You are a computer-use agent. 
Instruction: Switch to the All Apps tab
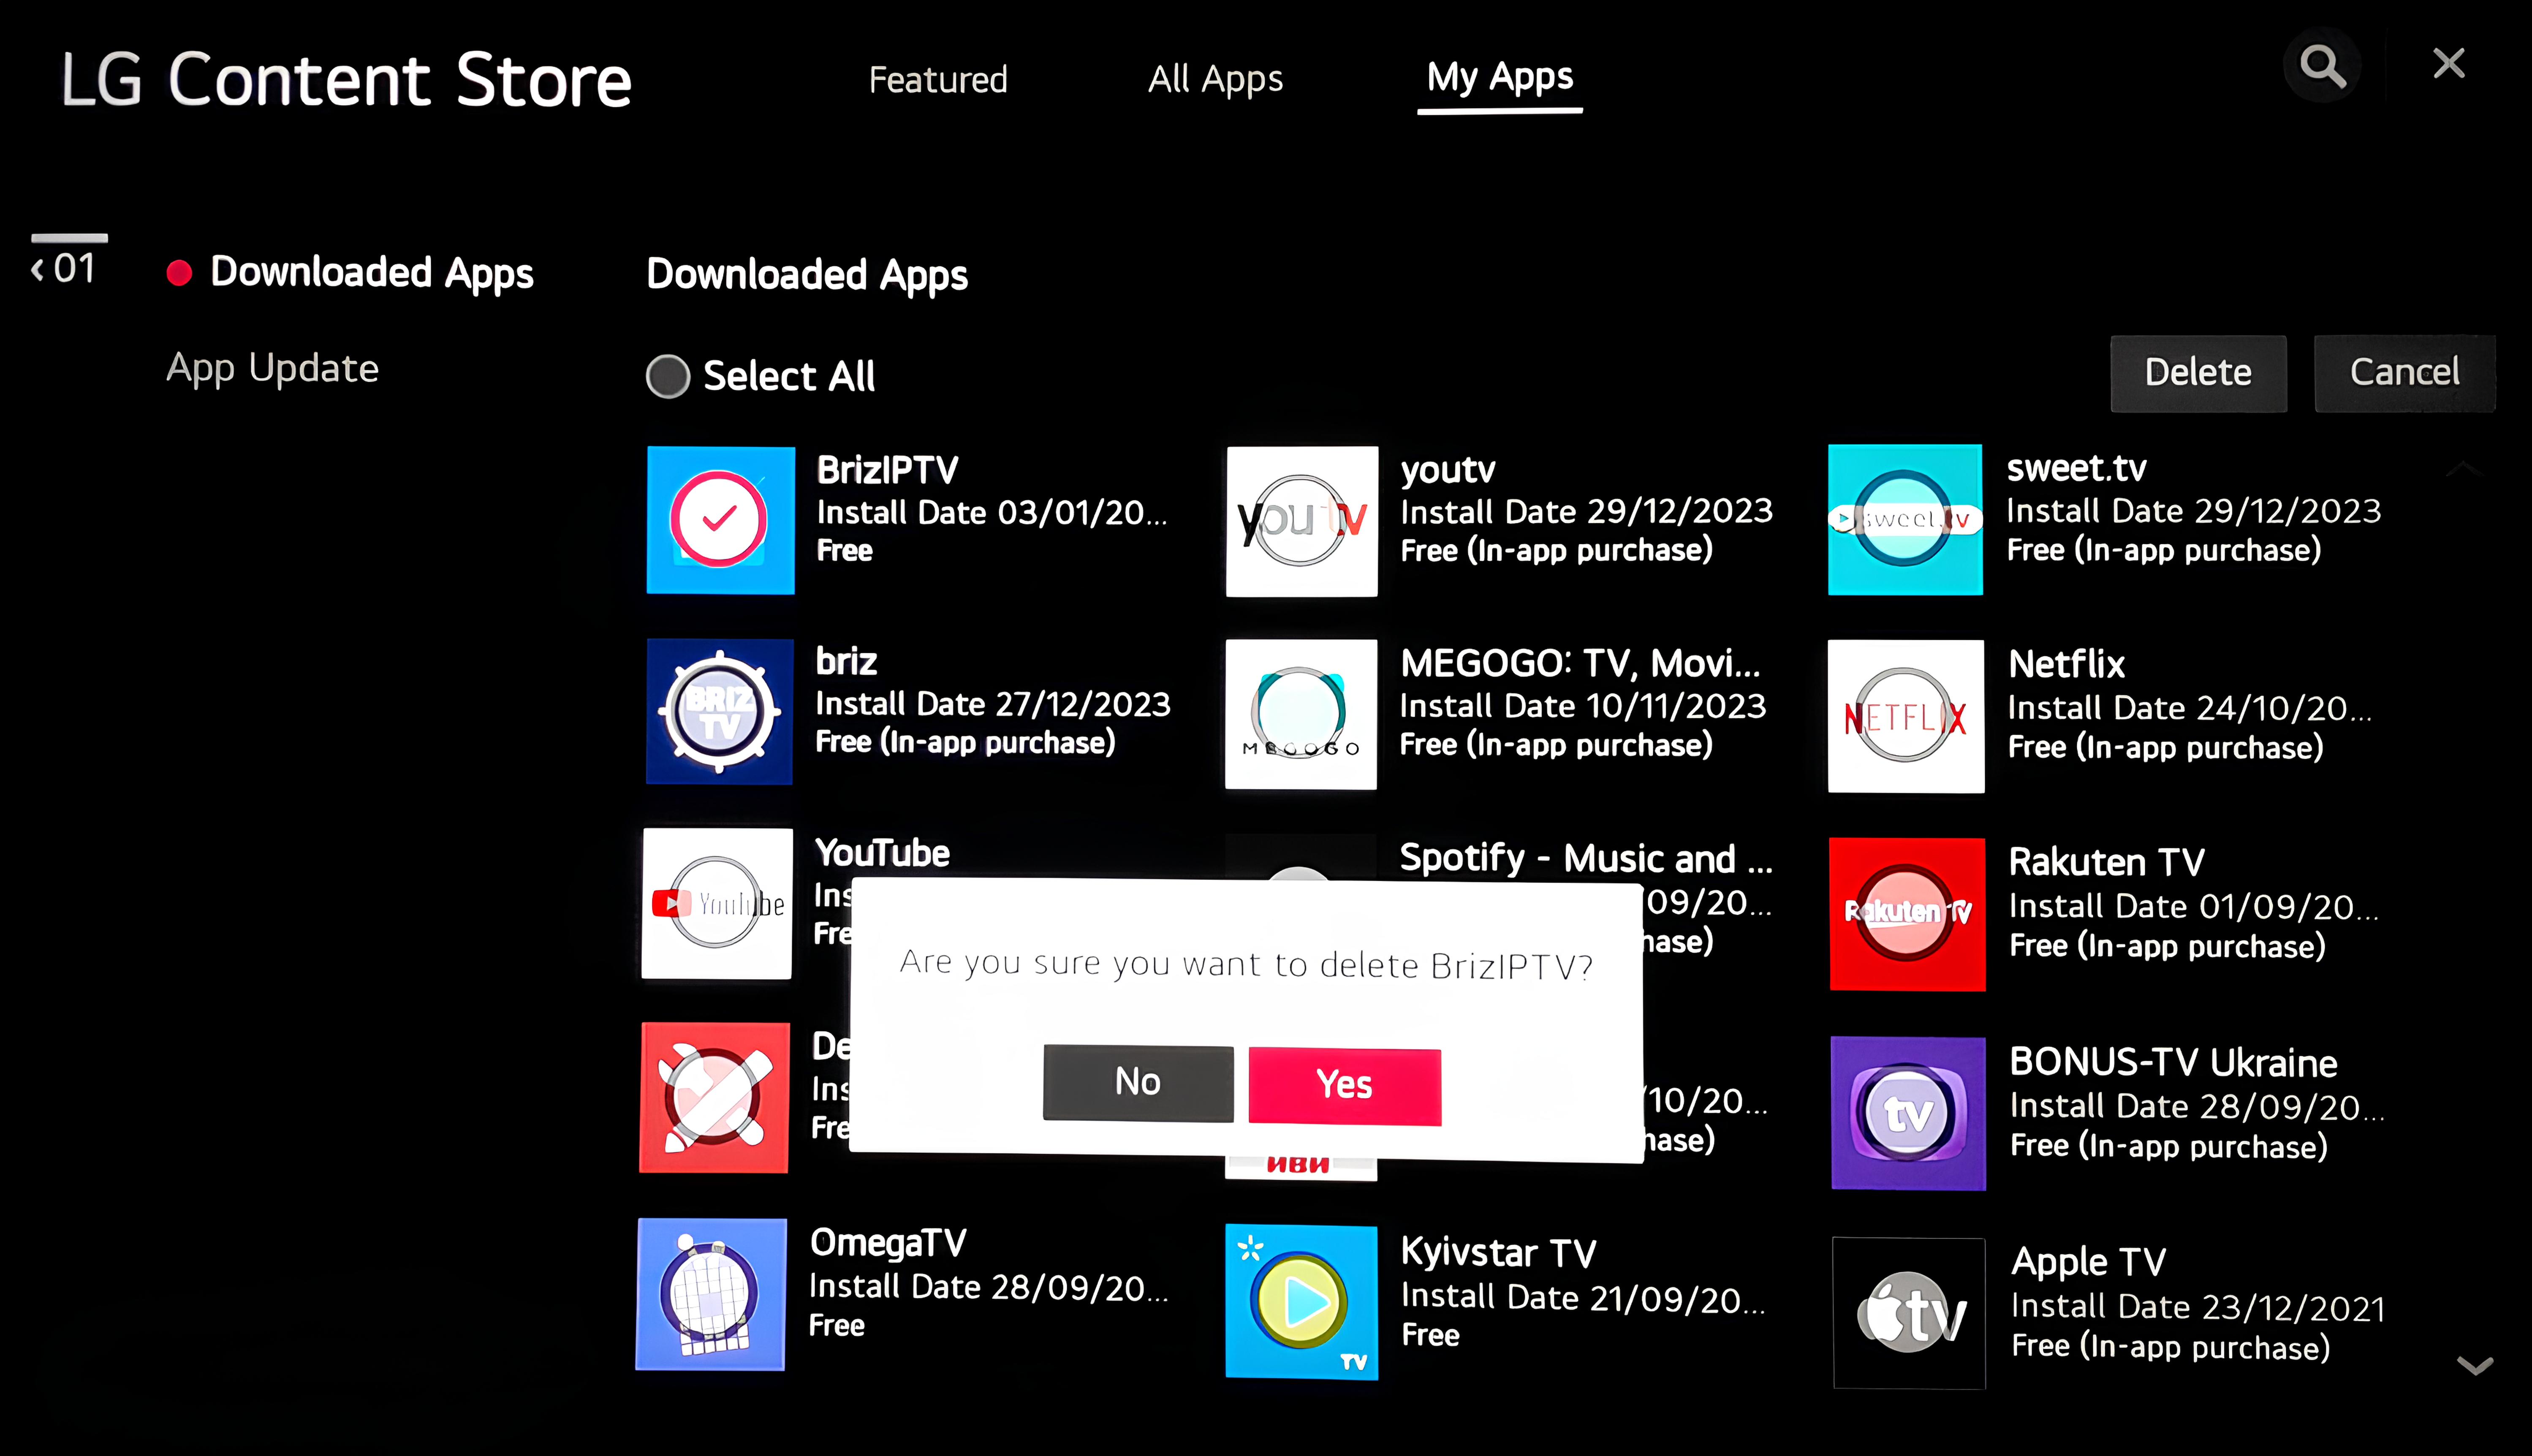[x=1215, y=79]
